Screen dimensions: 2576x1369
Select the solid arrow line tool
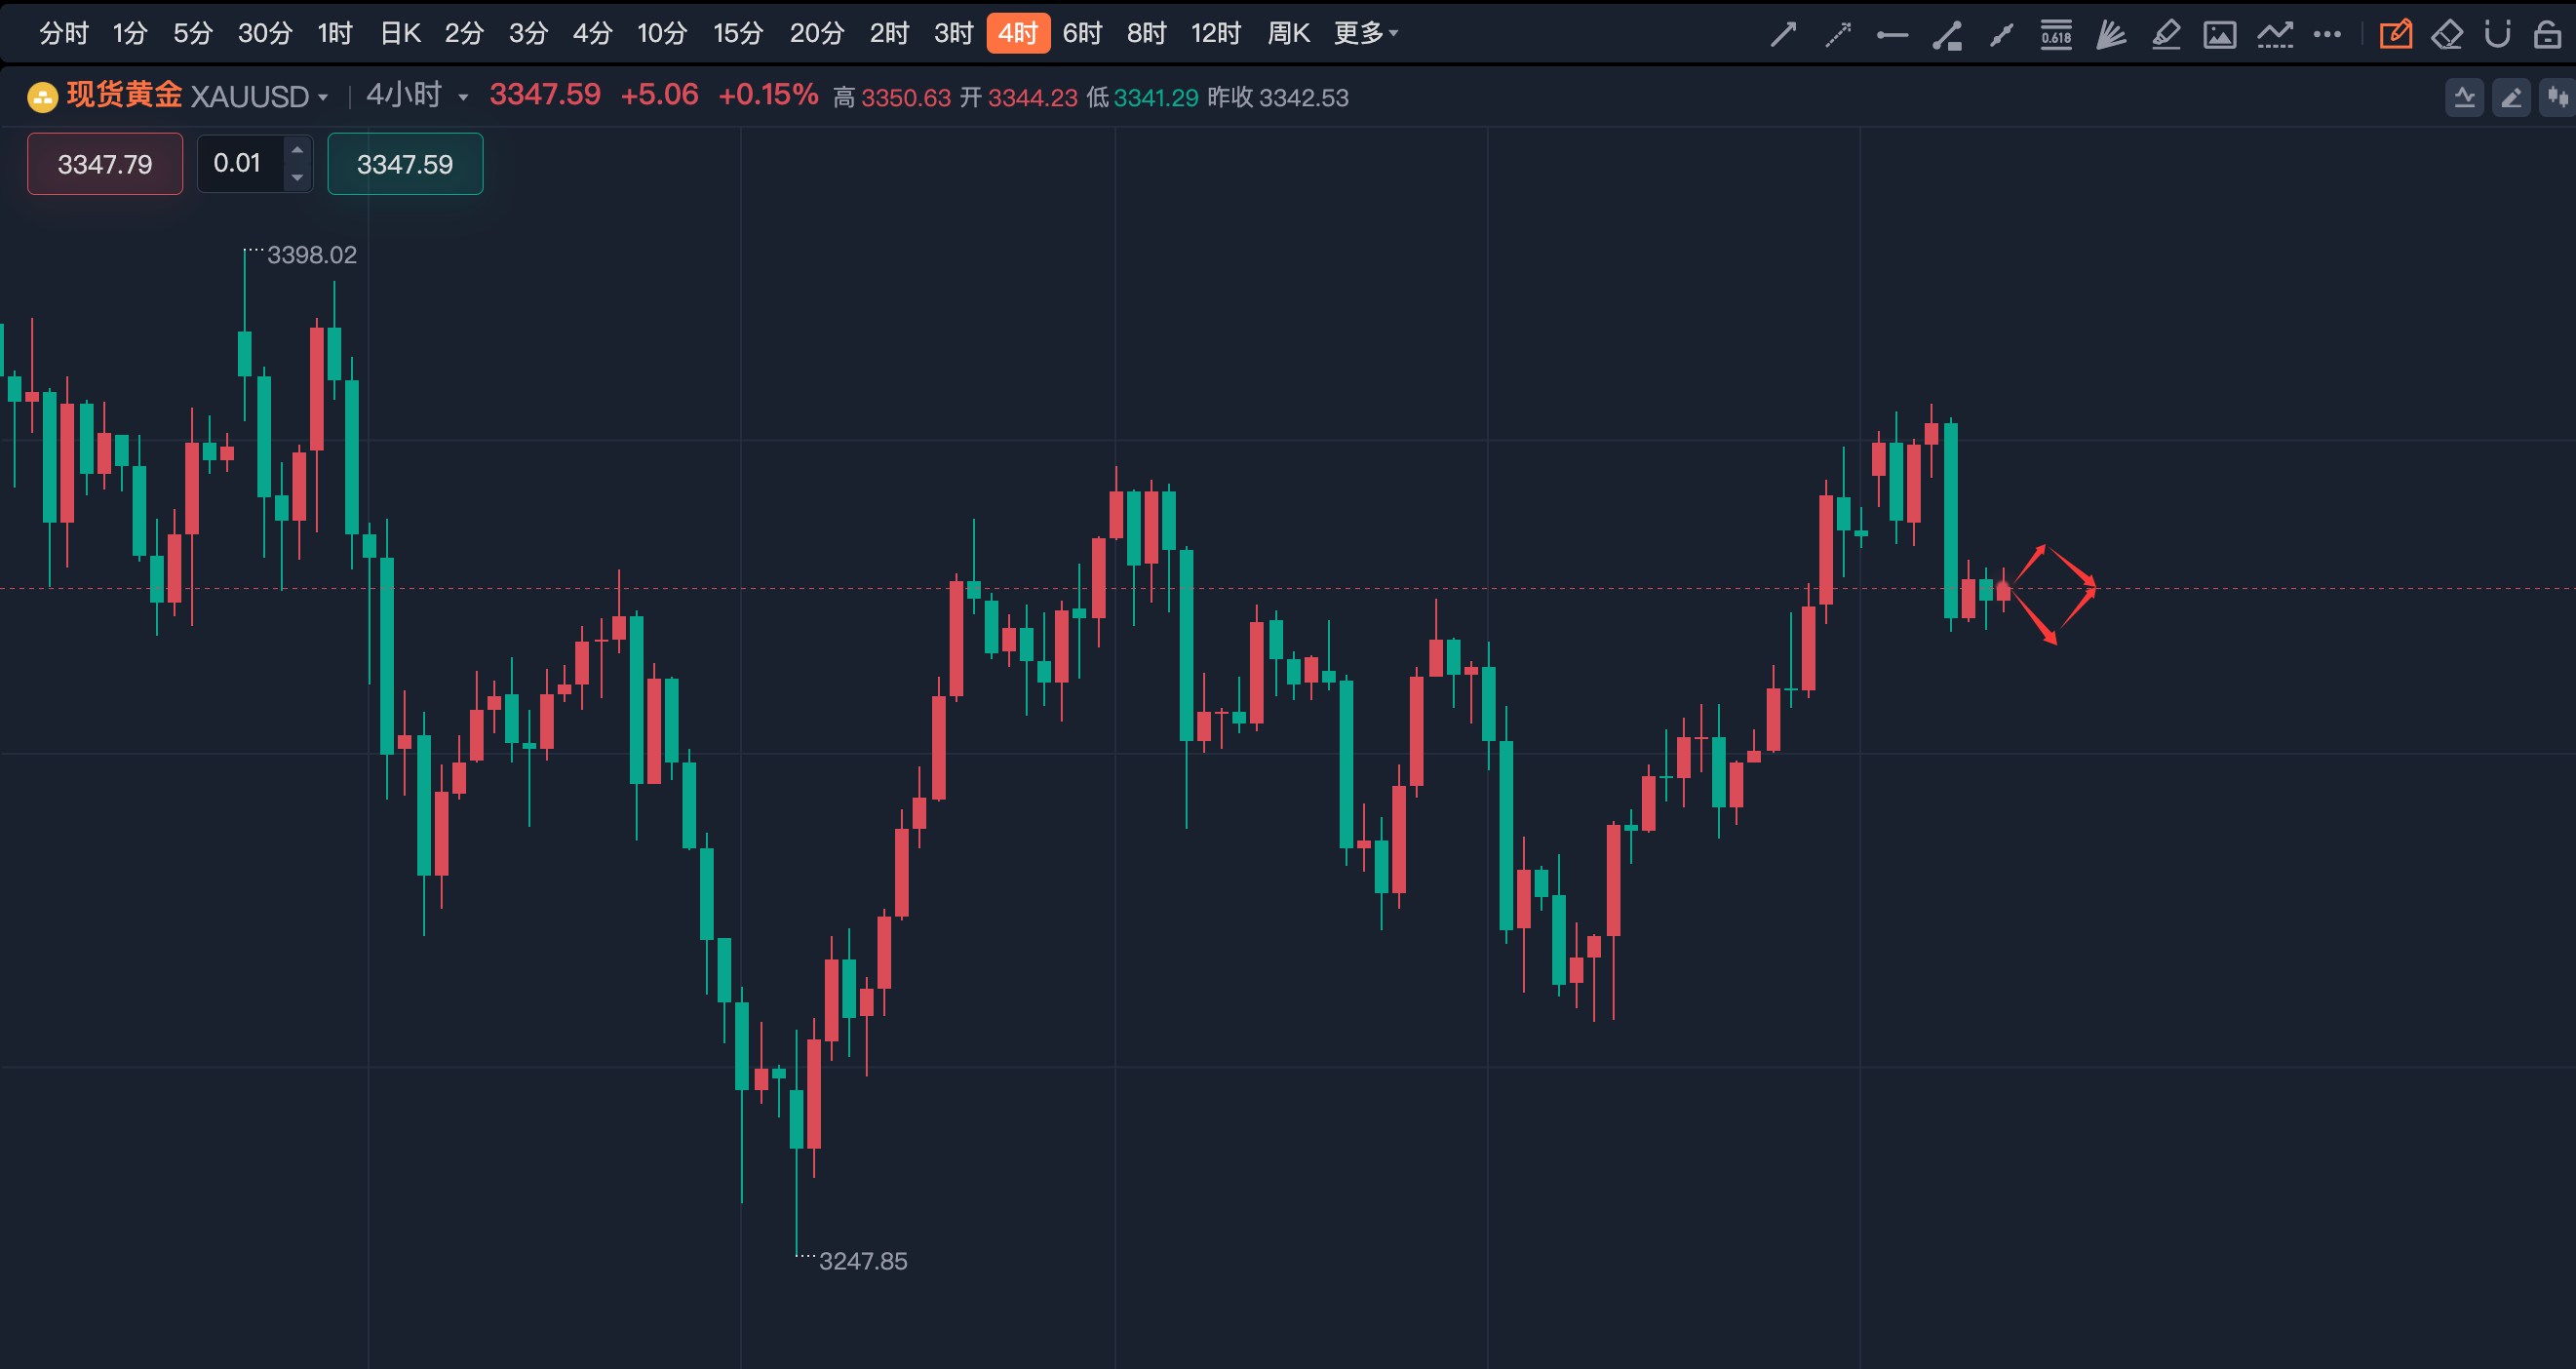click(1783, 34)
